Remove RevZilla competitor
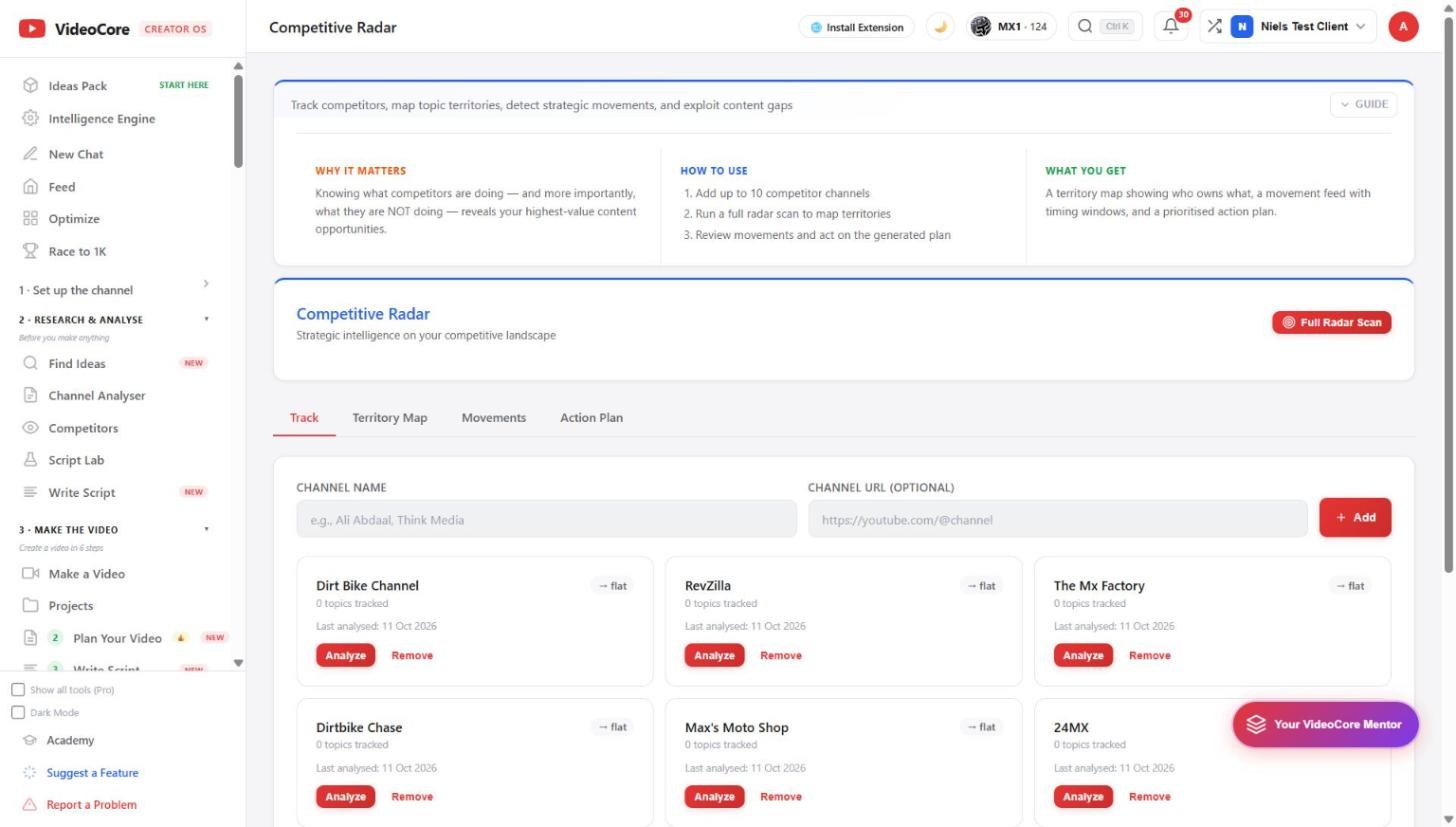This screenshot has width=1456, height=827. (x=781, y=655)
